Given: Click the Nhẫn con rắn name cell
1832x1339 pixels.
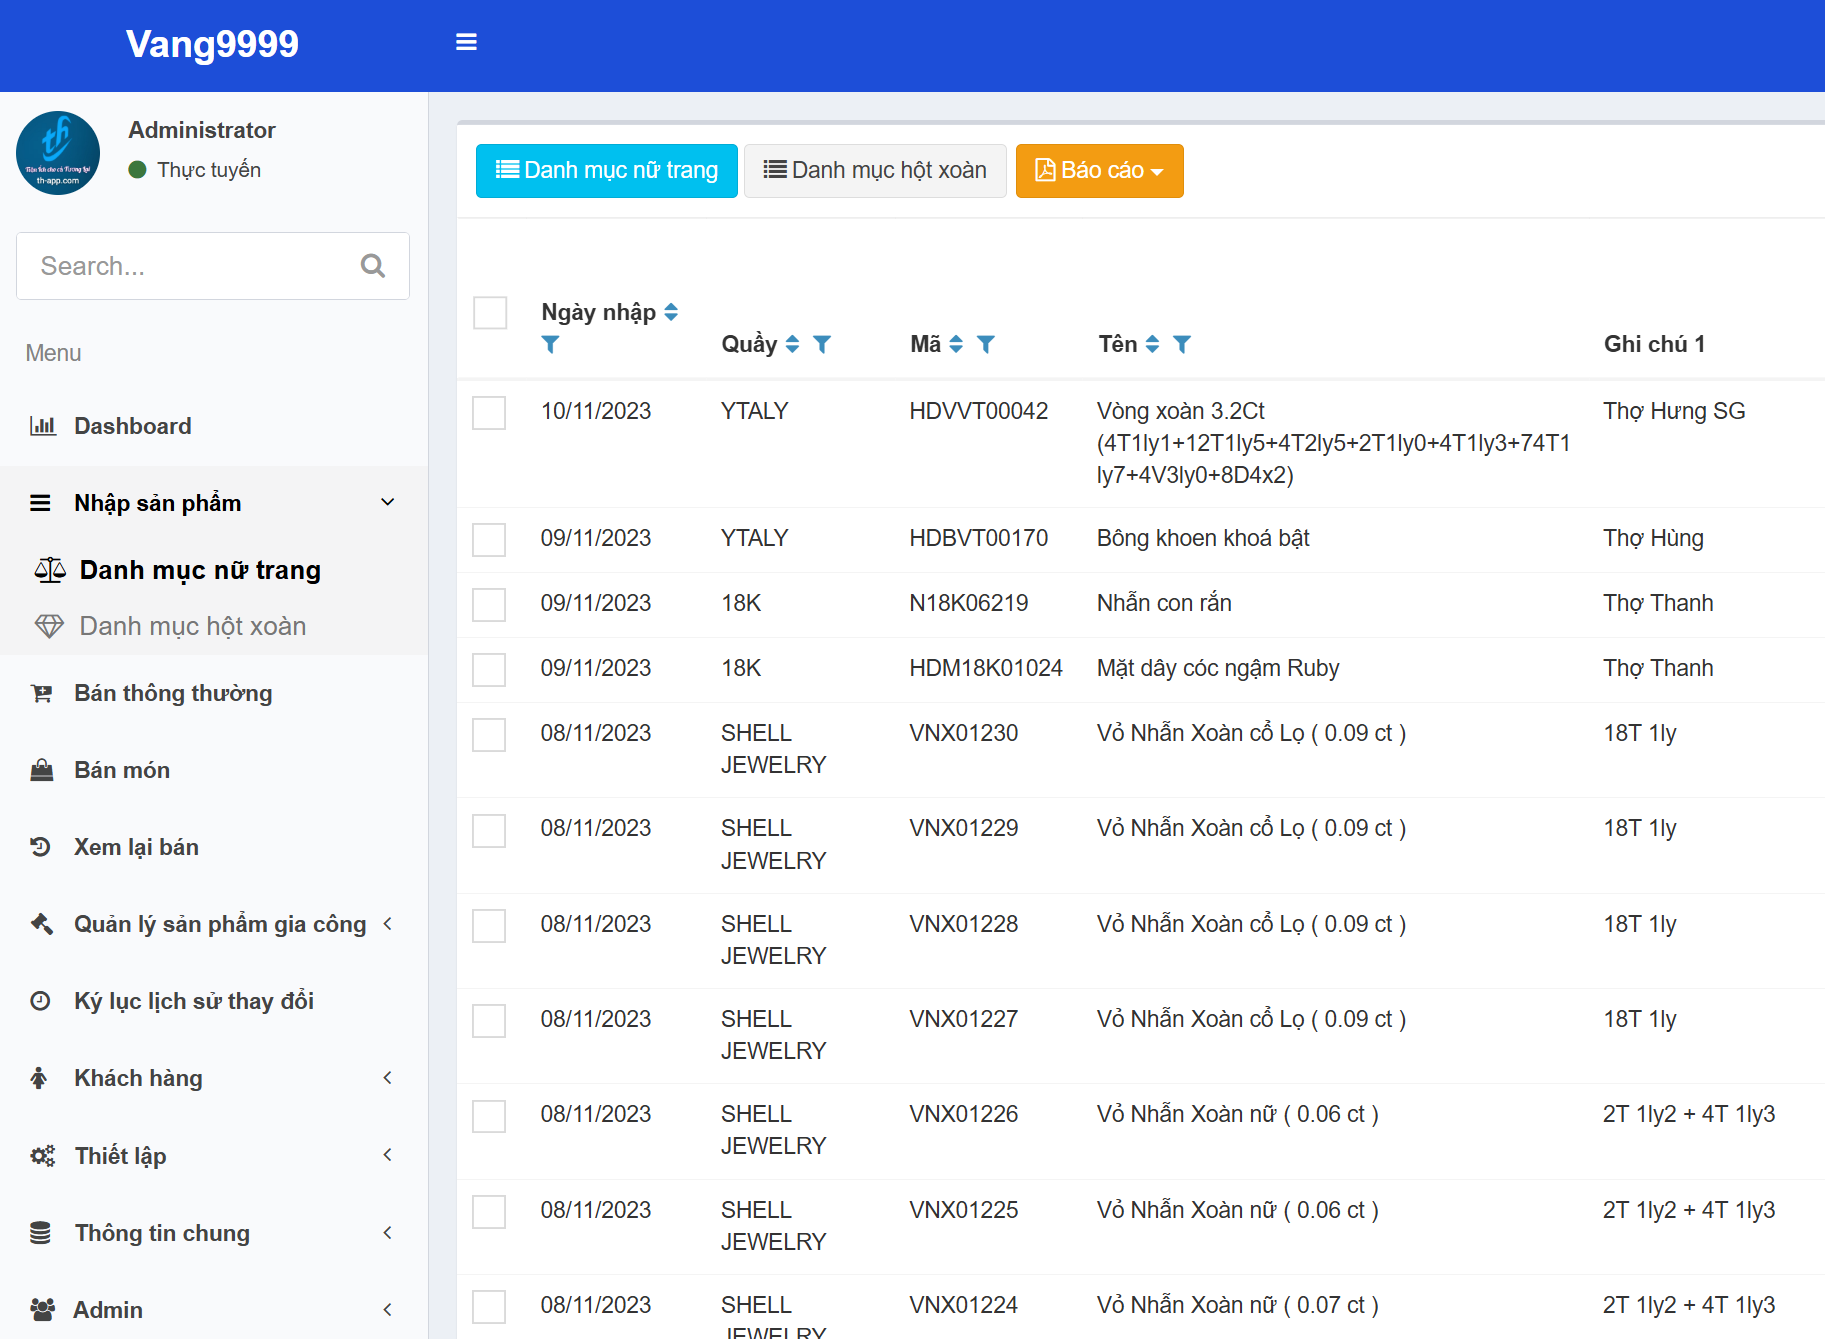Looking at the screenshot, I should pyautogui.click(x=1164, y=603).
